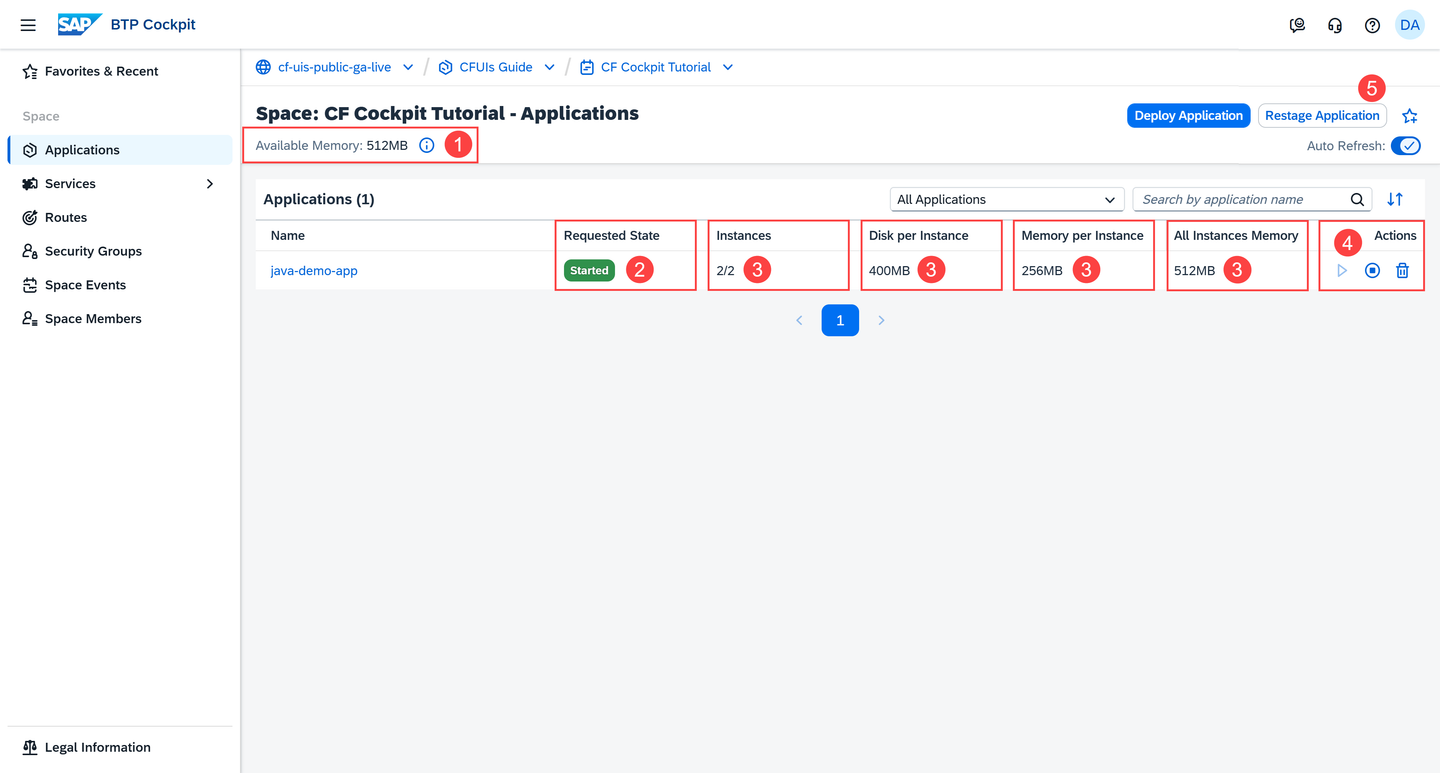Click the 256MB memory value
The image size is (1440, 773).
point(1042,271)
